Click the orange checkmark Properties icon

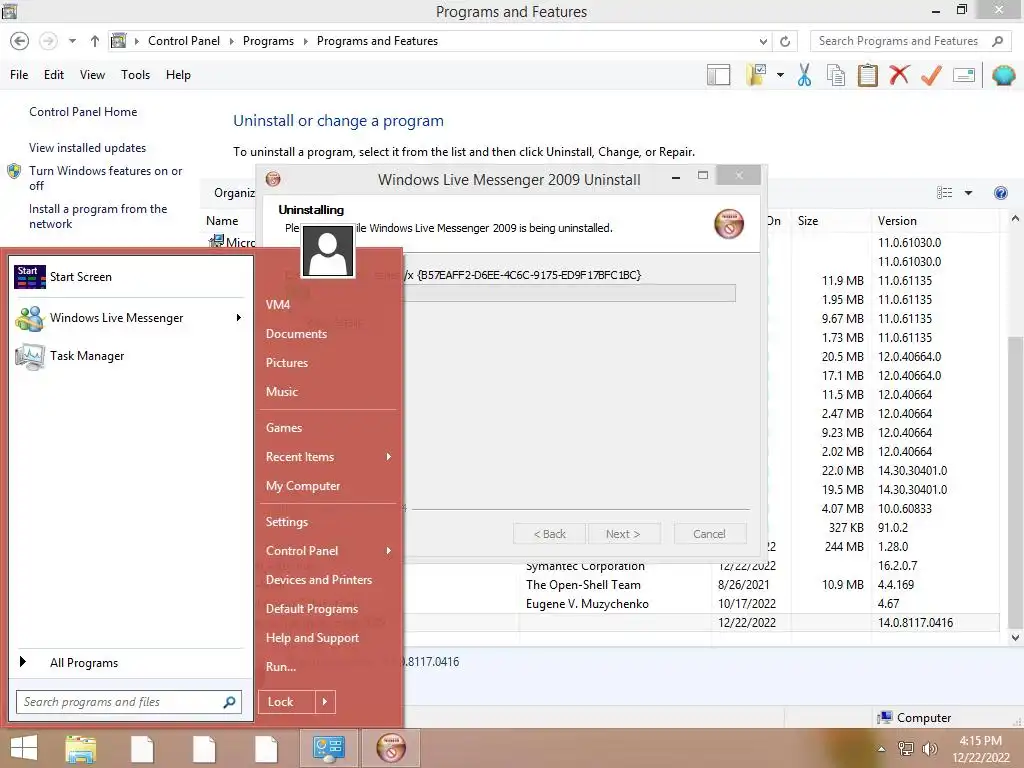[x=931, y=75]
